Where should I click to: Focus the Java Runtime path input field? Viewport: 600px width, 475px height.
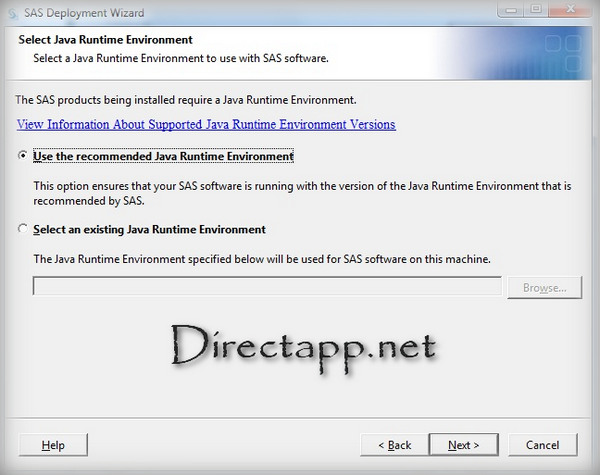point(267,286)
